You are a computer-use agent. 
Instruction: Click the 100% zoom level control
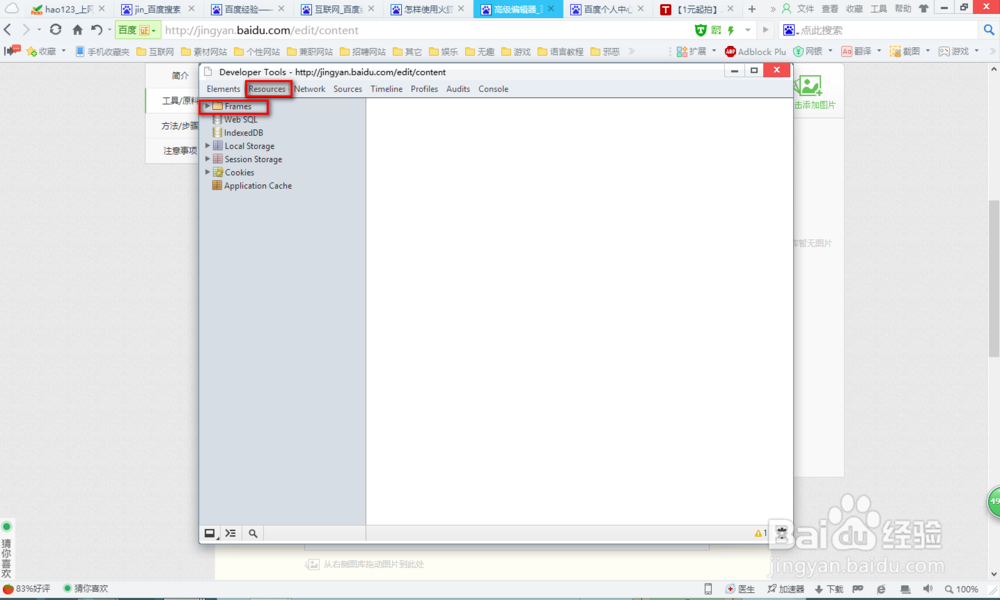[x=962, y=589]
